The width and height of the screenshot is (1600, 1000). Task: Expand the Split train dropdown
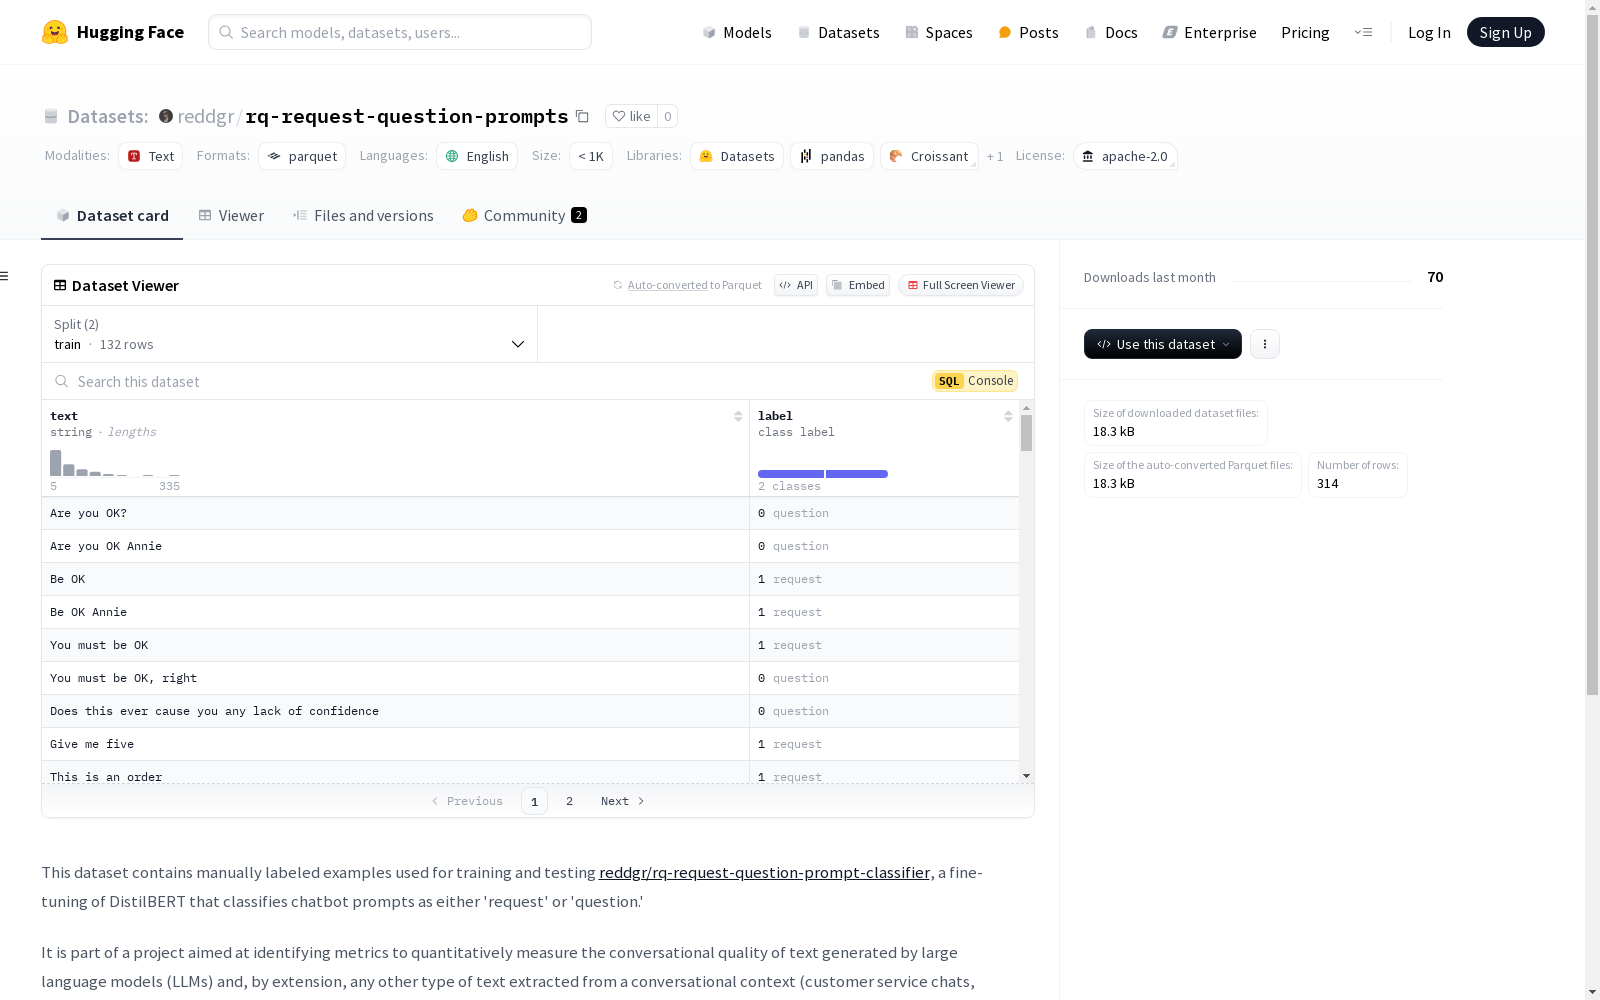click(290, 334)
